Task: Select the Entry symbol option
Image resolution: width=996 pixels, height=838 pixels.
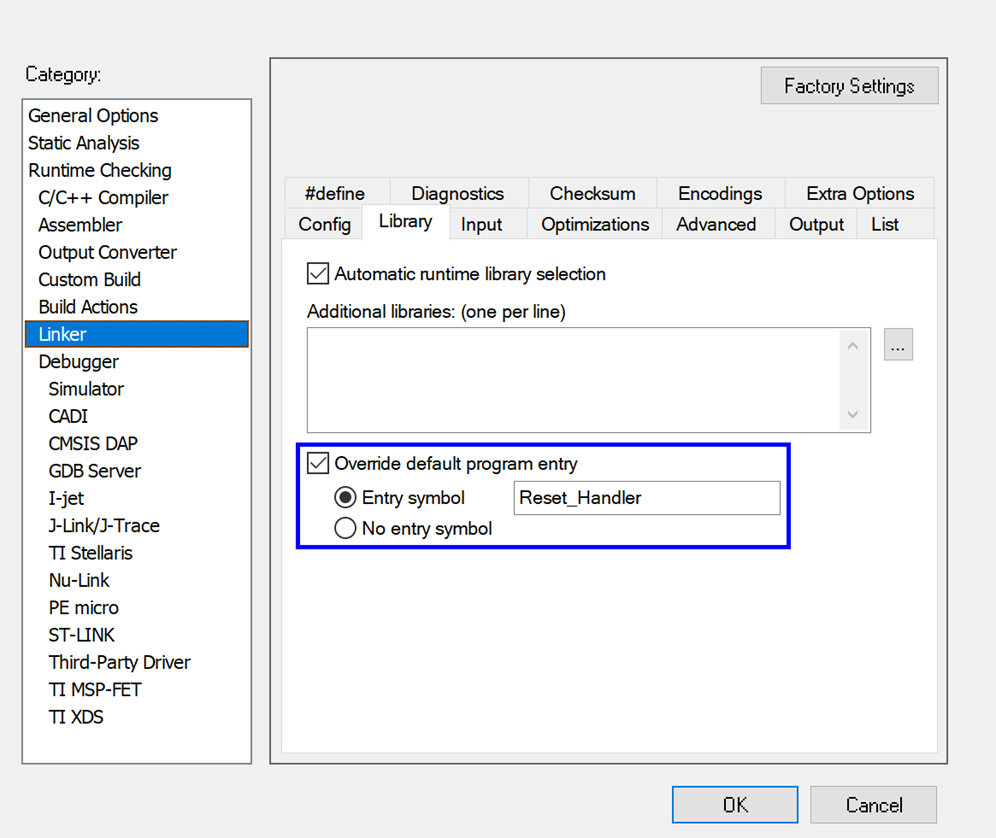Action: coord(345,497)
